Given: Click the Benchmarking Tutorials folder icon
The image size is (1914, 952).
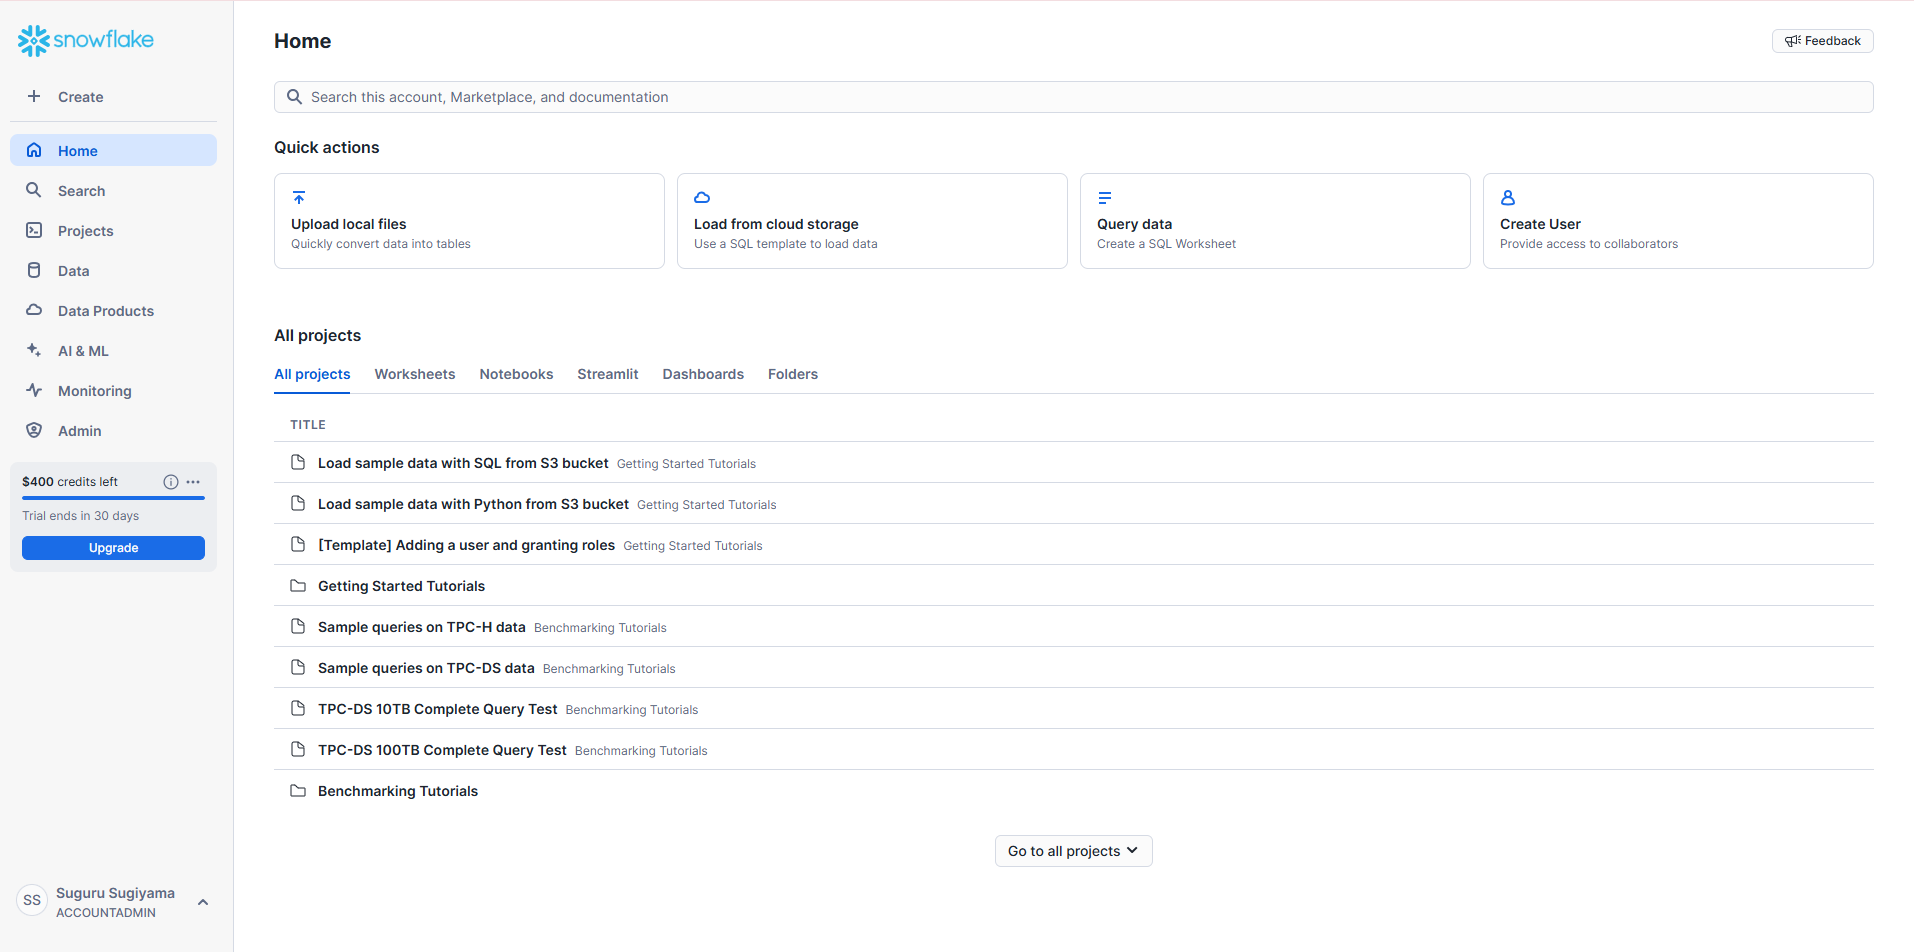Looking at the screenshot, I should (298, 791).
